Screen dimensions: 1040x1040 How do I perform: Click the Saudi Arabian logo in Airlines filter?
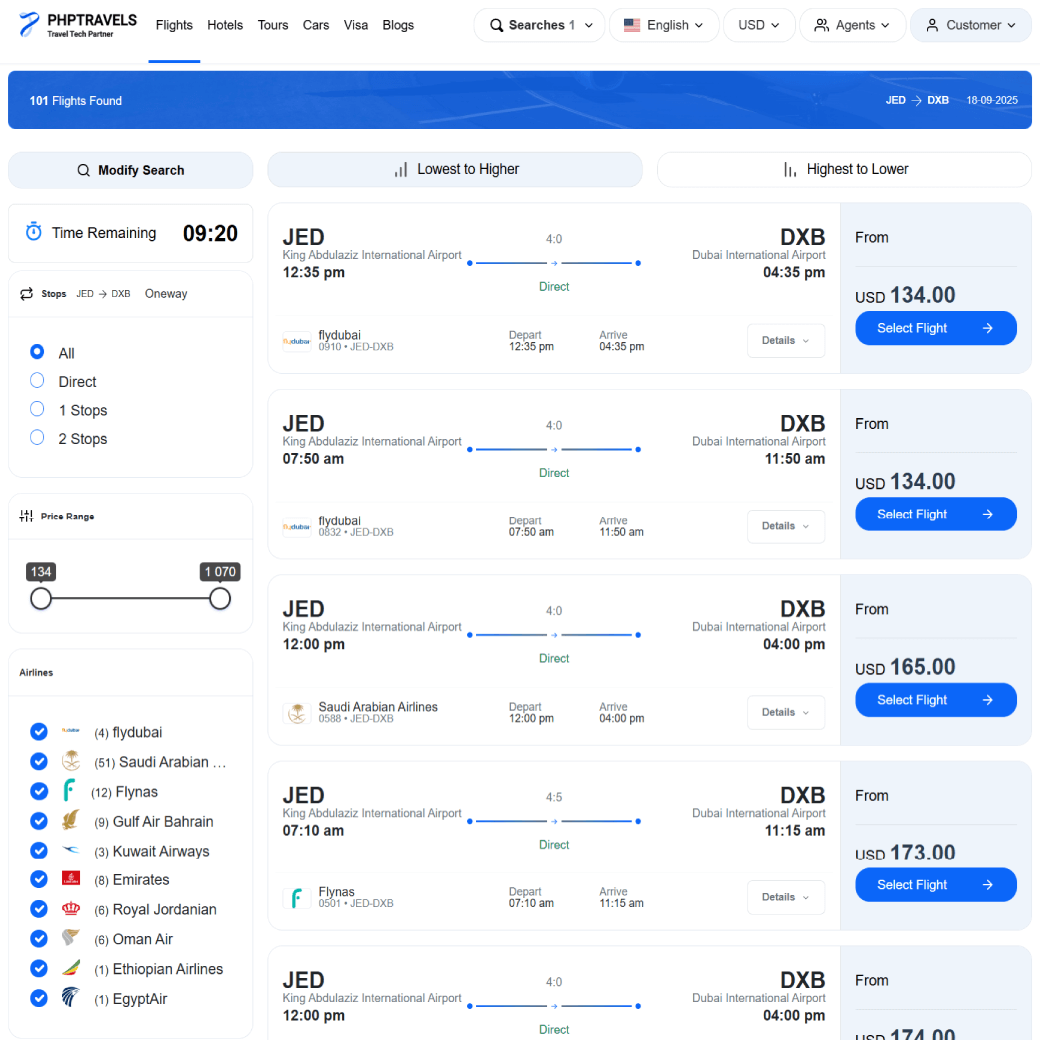(70, 760)
